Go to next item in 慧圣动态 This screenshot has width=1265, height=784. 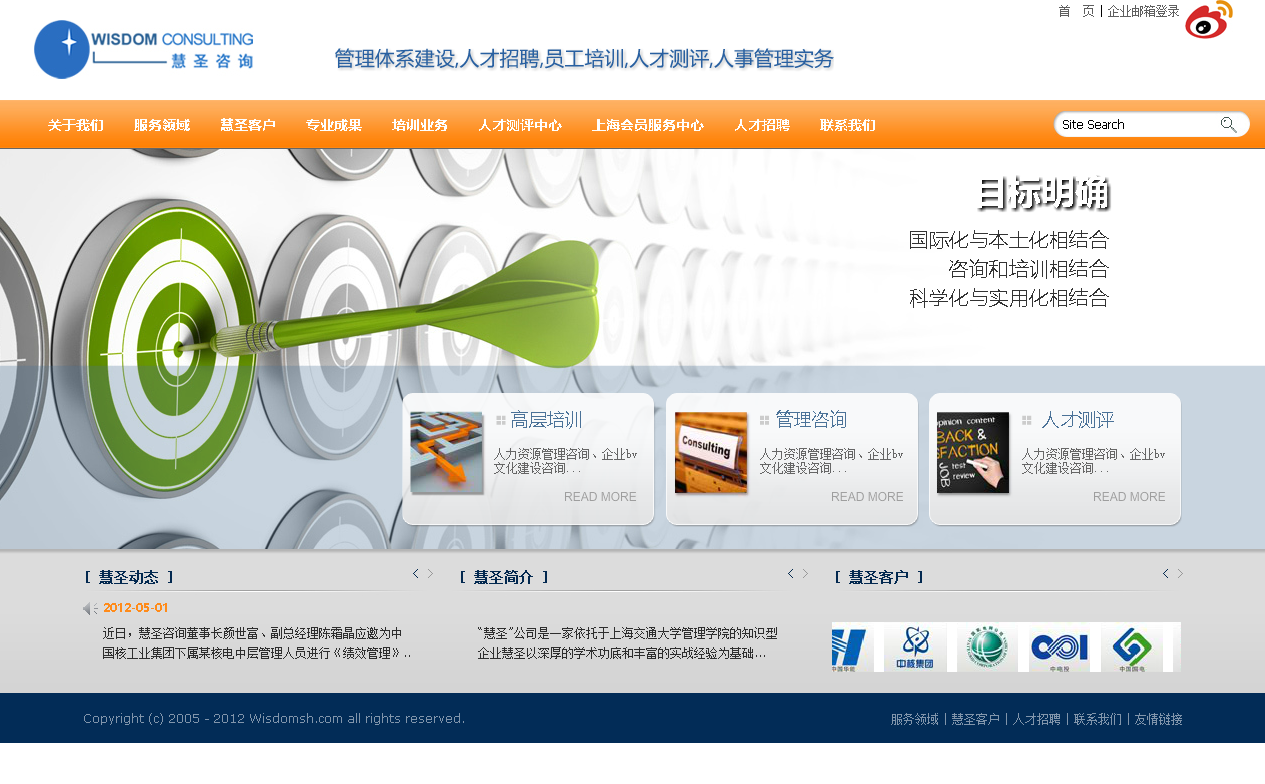click(x=431, y=574)
